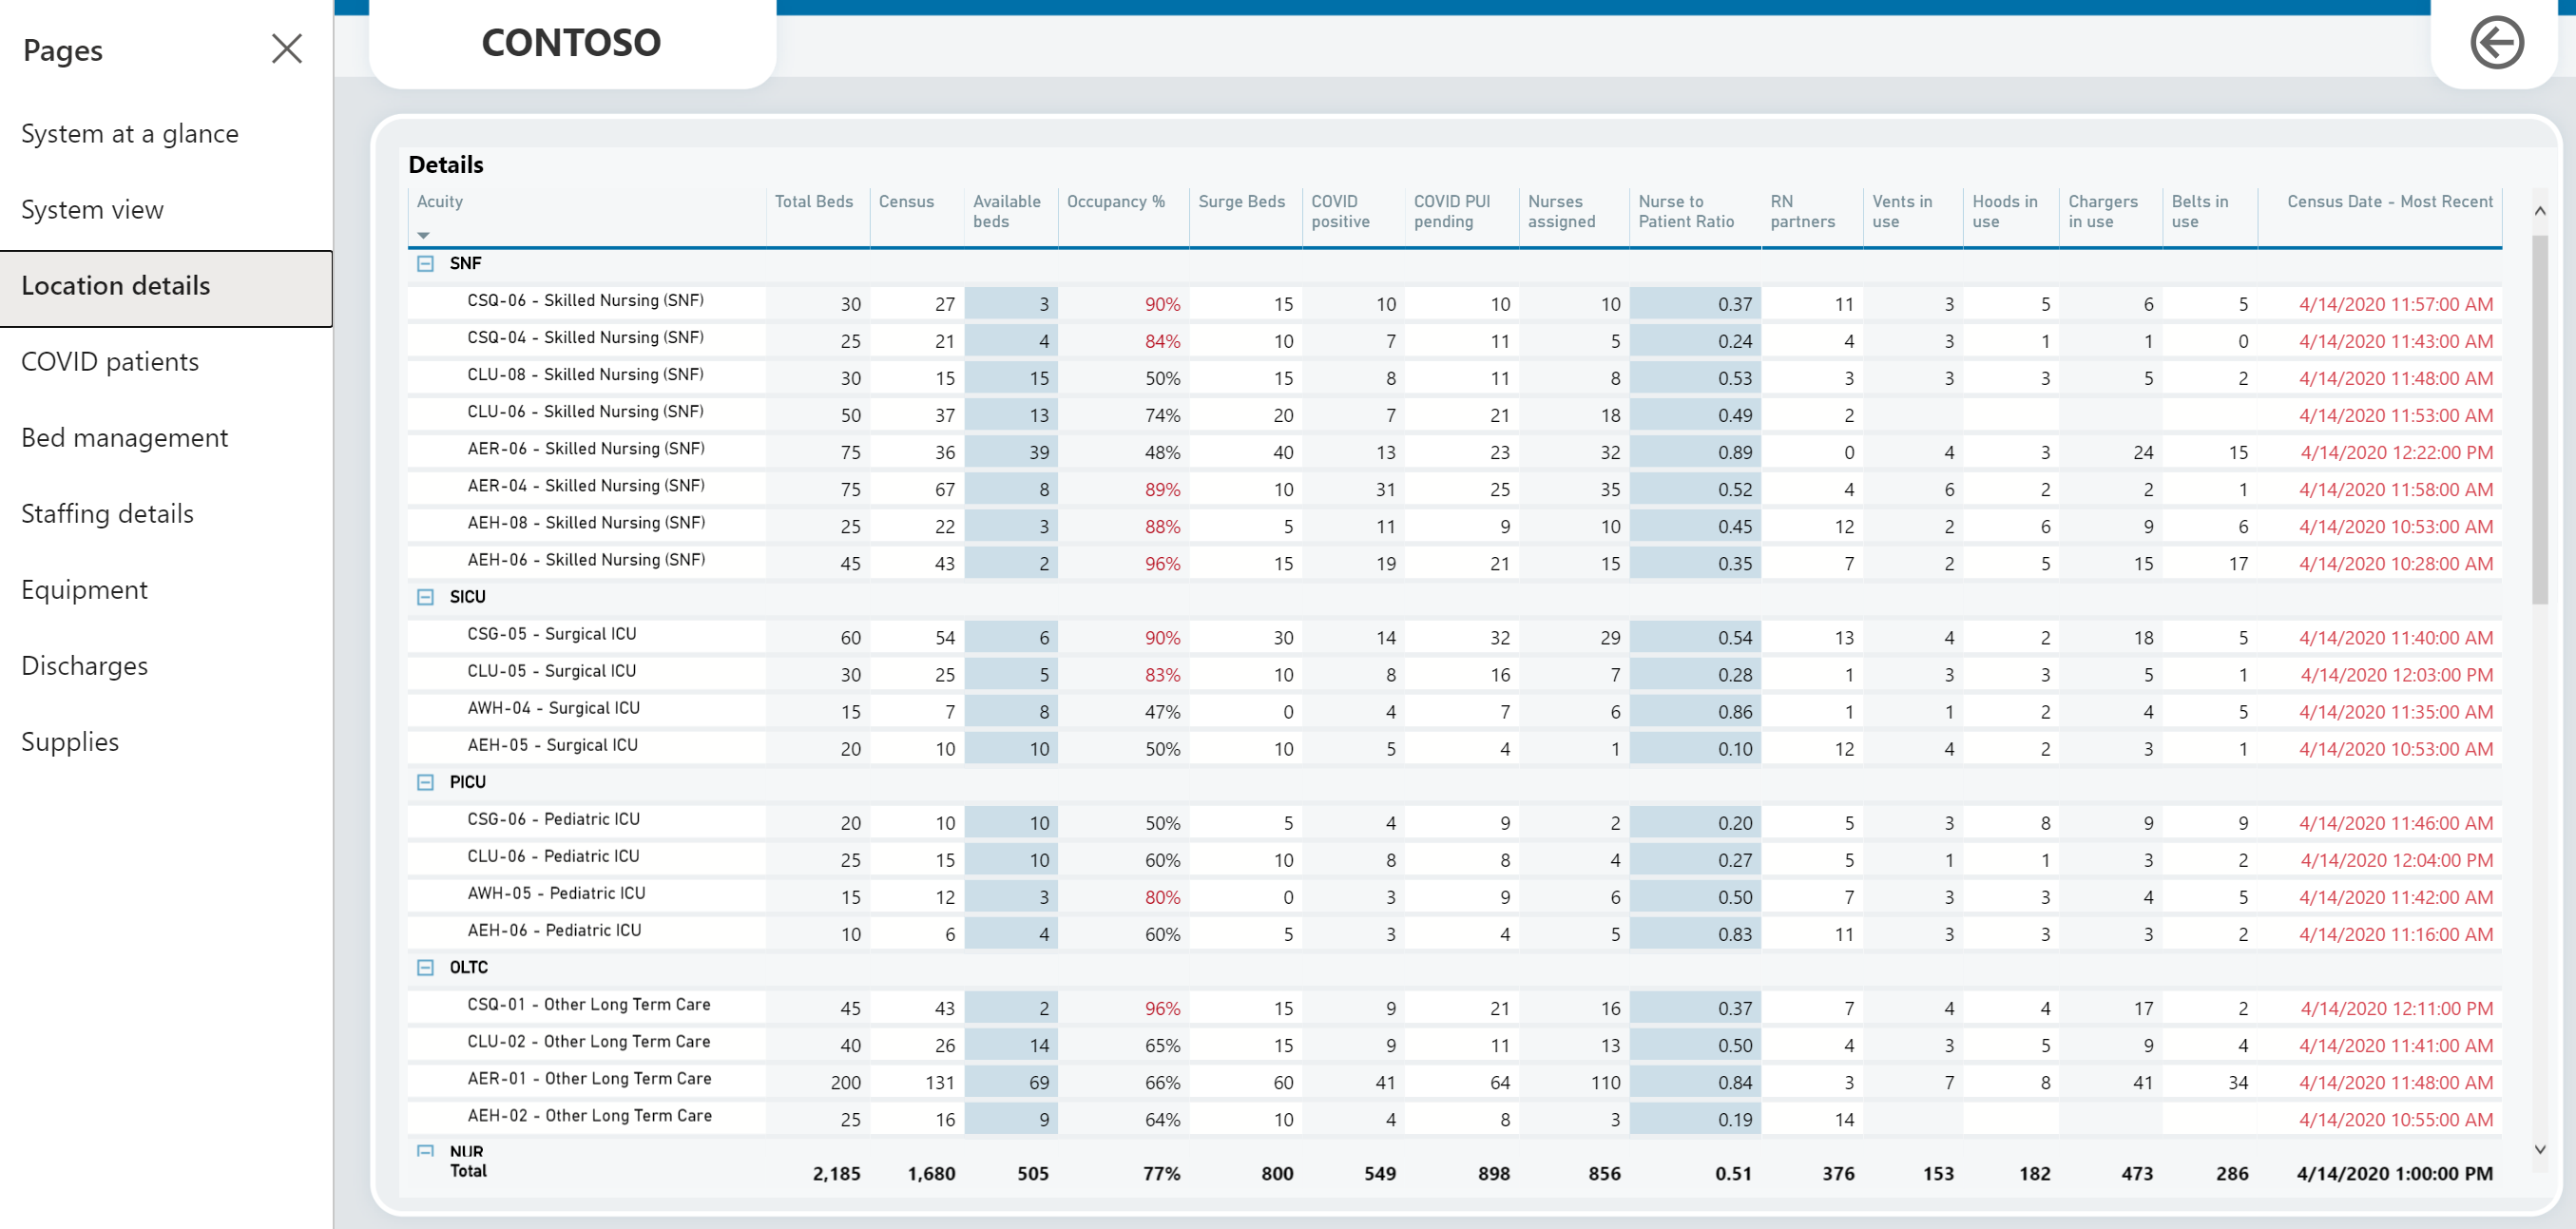Click the SNF section collapse icon

pyautogui.click(x=424, y=263)
